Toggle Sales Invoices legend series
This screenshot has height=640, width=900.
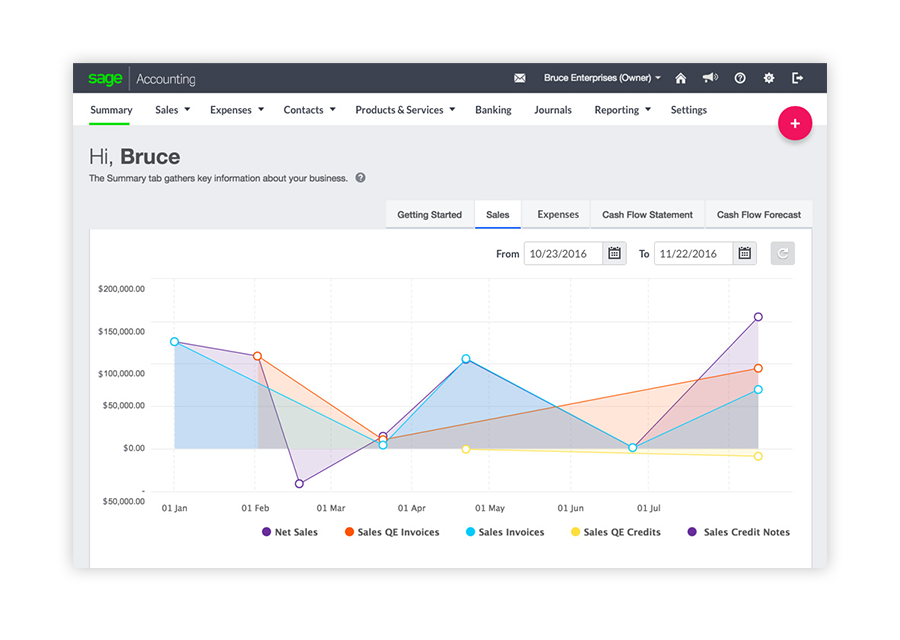(x=505, y=532)
